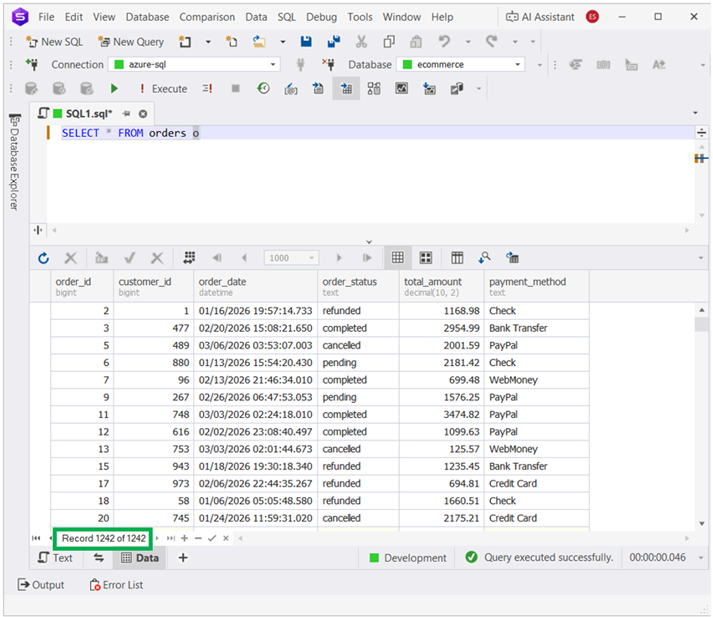Click the Stop execution square icon

coord(236,88)
